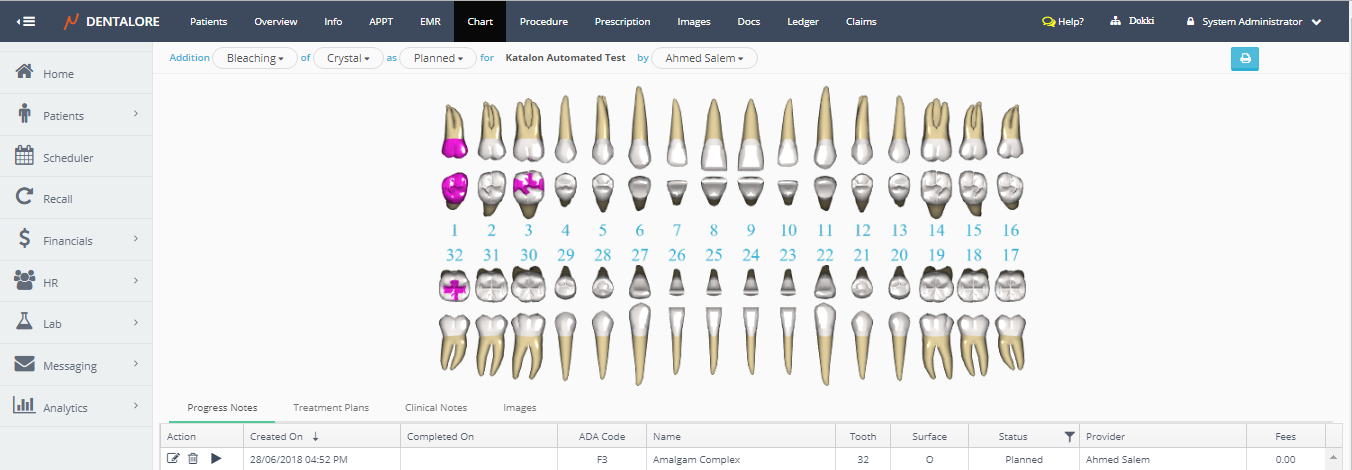Viewport: 1352px width, 470px height.
Task: Open Recall from the sidebar
Action: [57, 199]
